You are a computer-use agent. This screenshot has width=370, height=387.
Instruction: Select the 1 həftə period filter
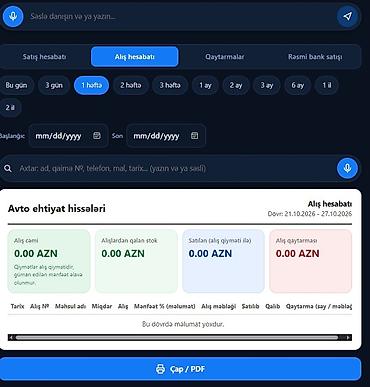(x=91, y=85)
